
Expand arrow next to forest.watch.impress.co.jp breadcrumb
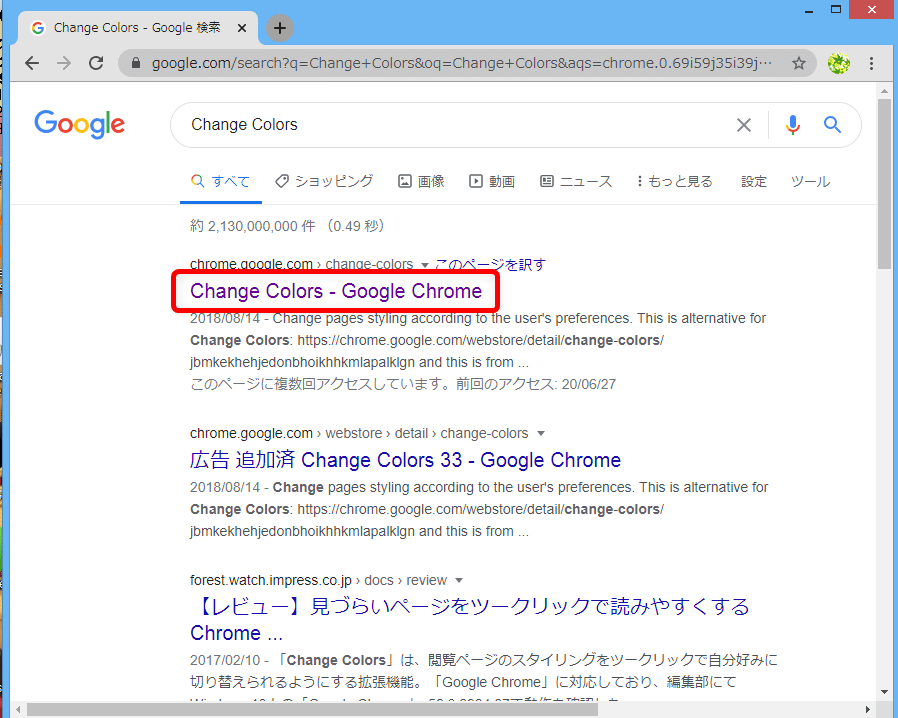[459, 581]
